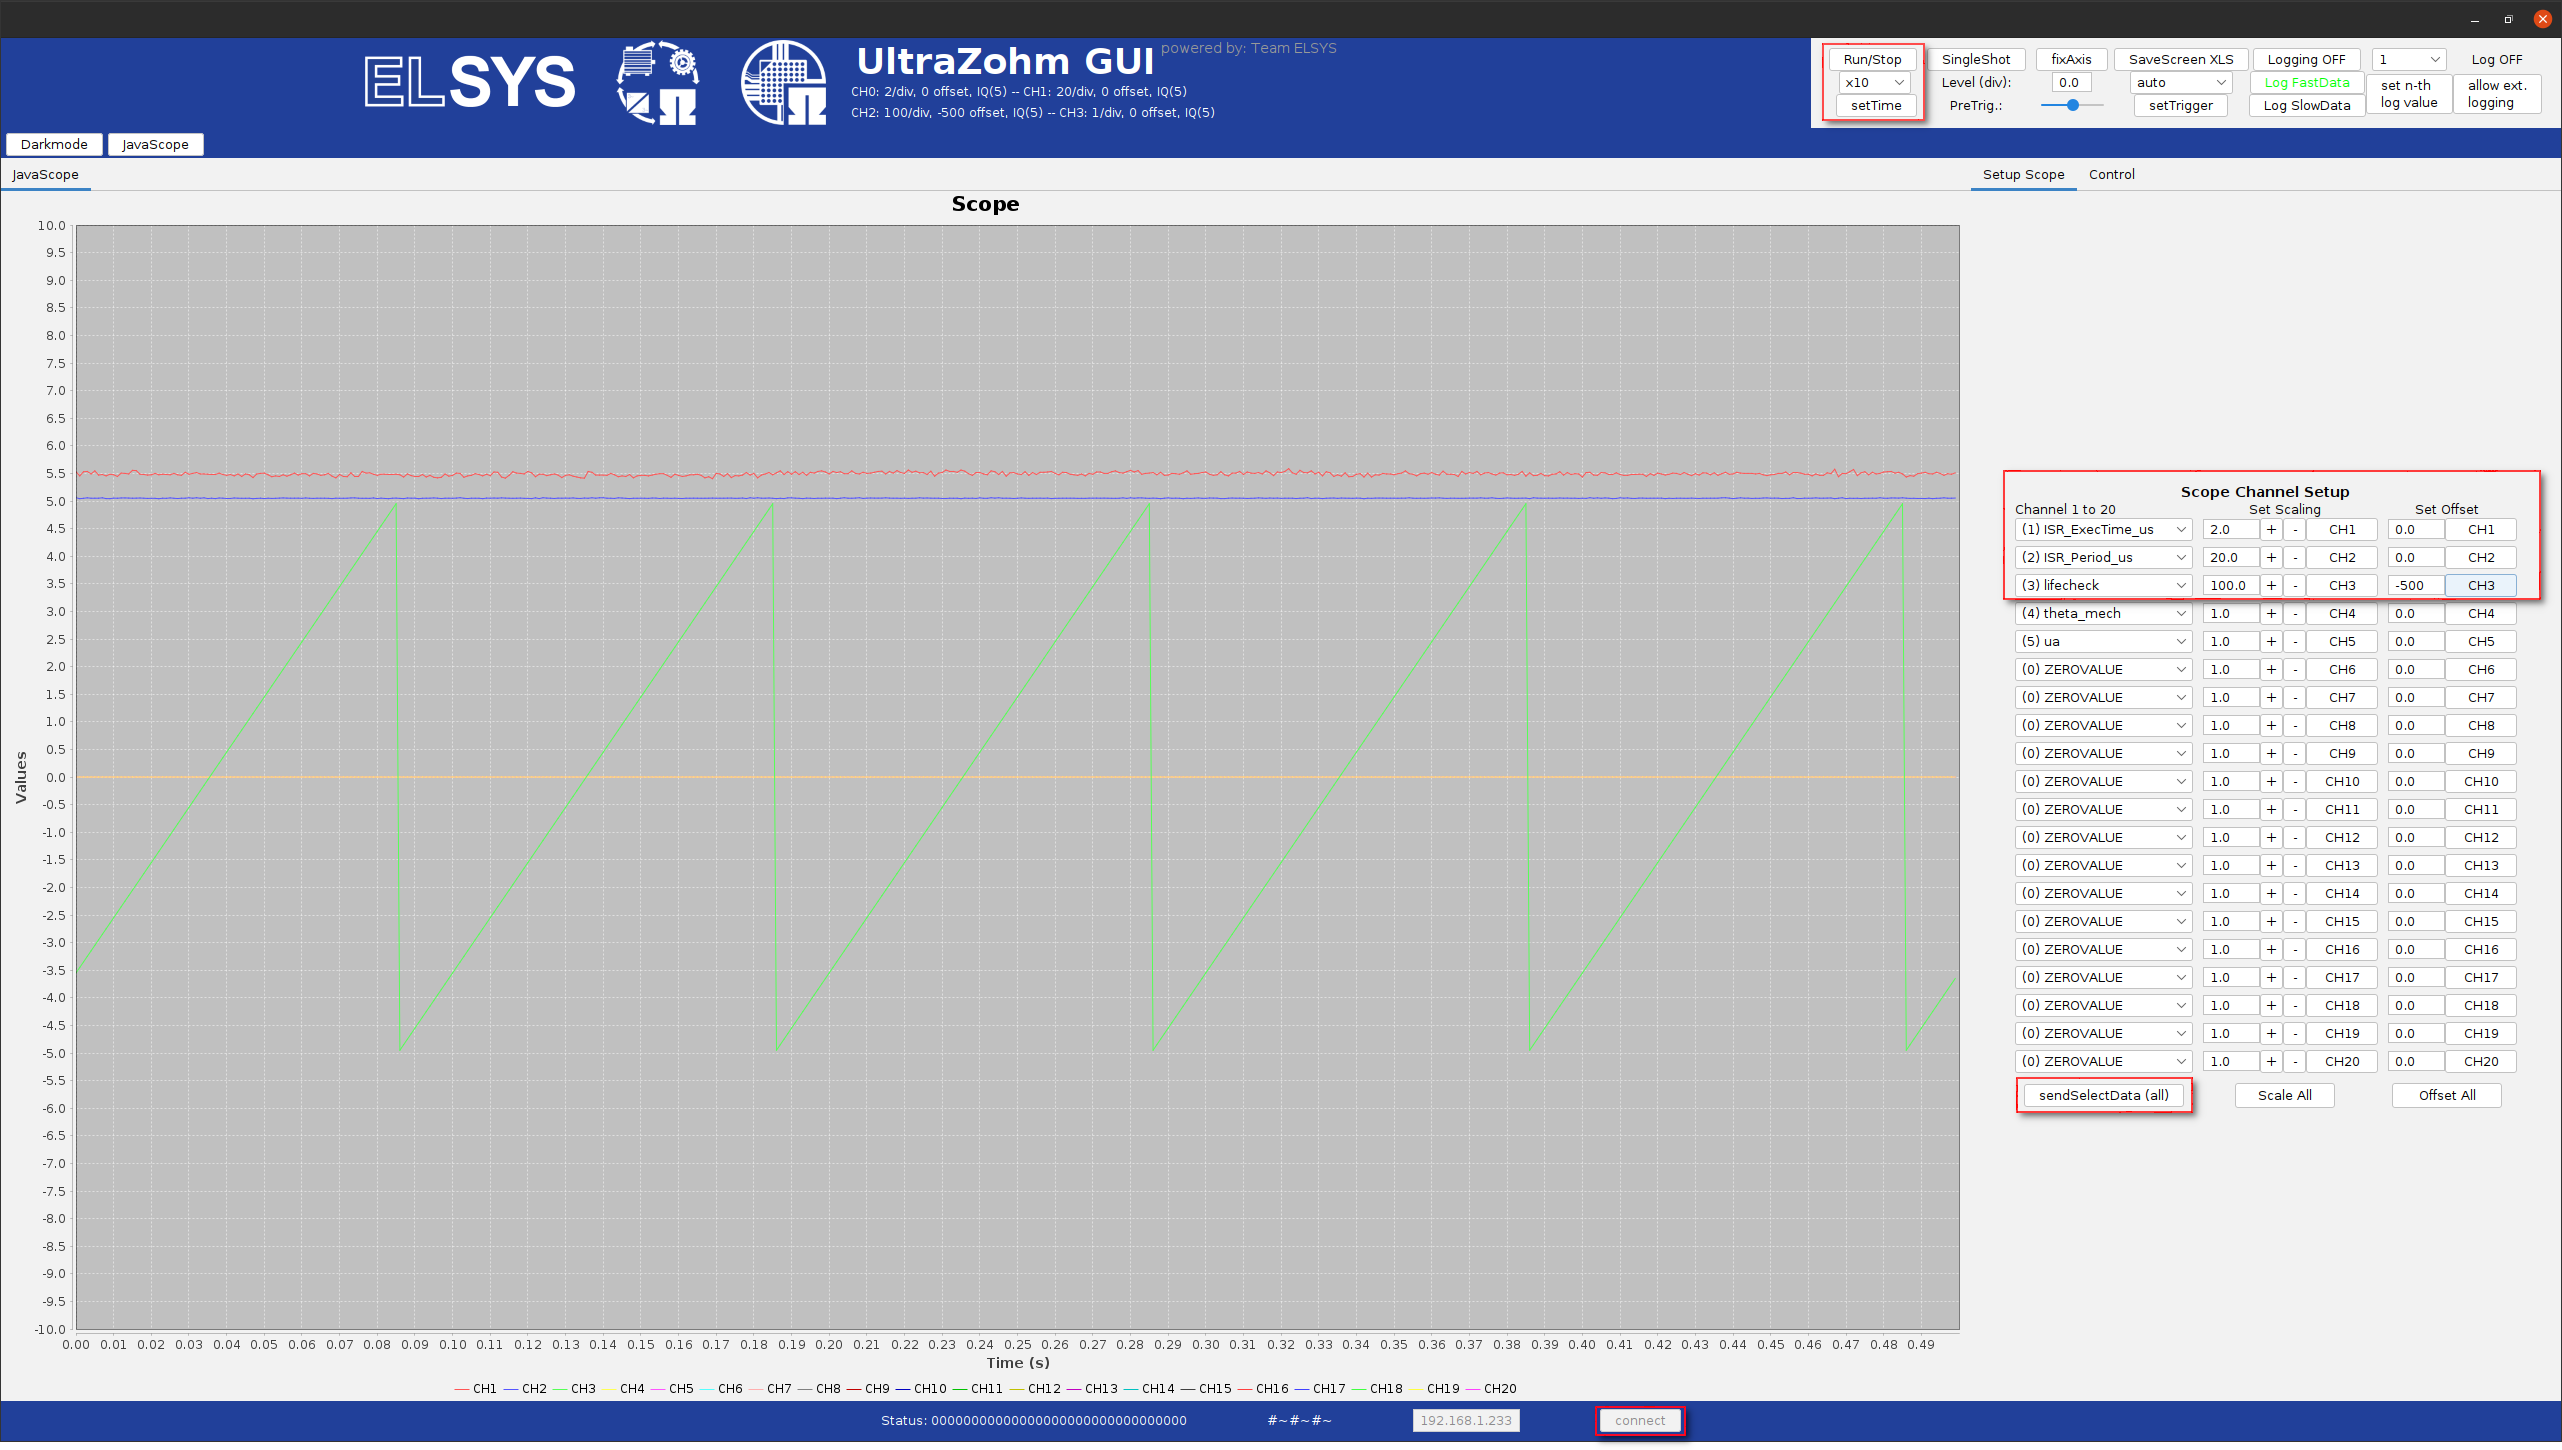This screenshot has height=1450, width=2562.
Task: Adjust the PreTrig slider handle
Action: point(2073,105)
